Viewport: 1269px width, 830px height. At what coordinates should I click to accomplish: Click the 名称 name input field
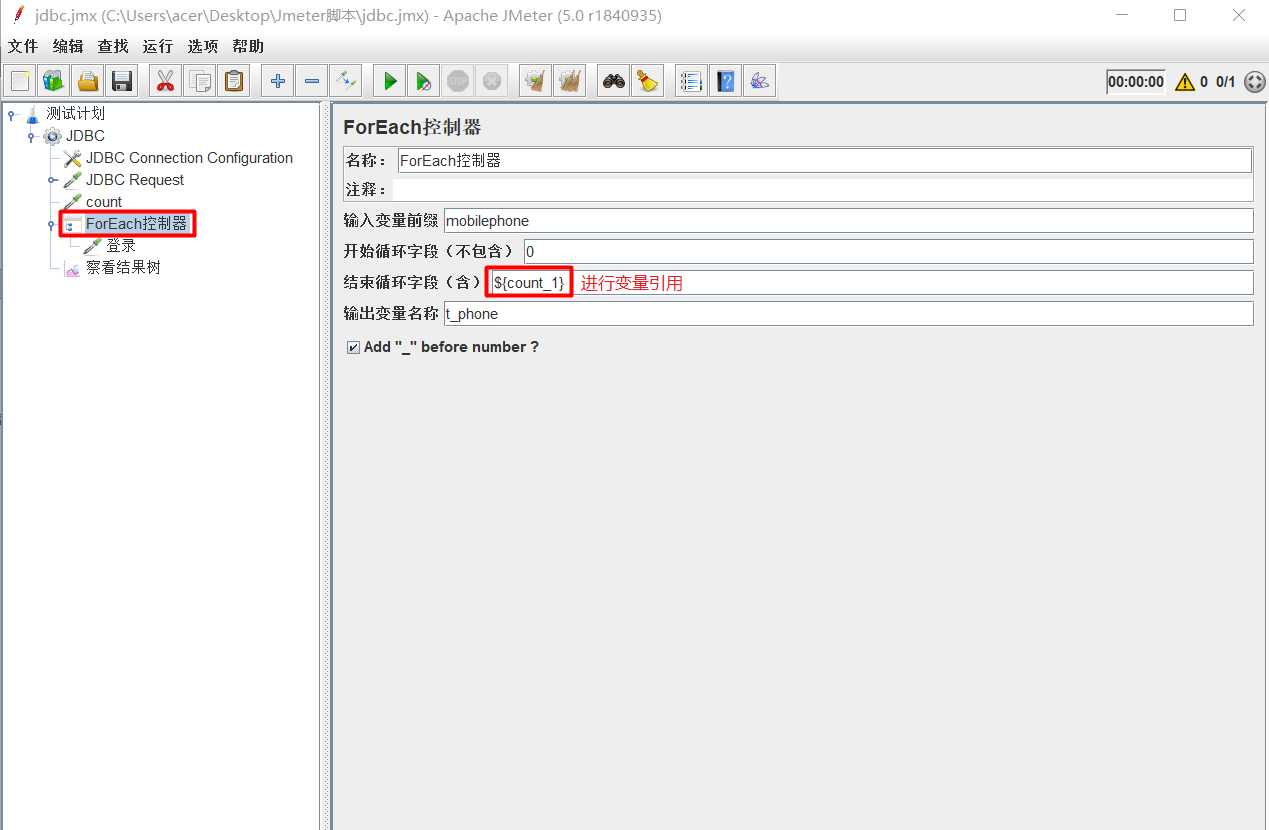(x=824, y=160)
